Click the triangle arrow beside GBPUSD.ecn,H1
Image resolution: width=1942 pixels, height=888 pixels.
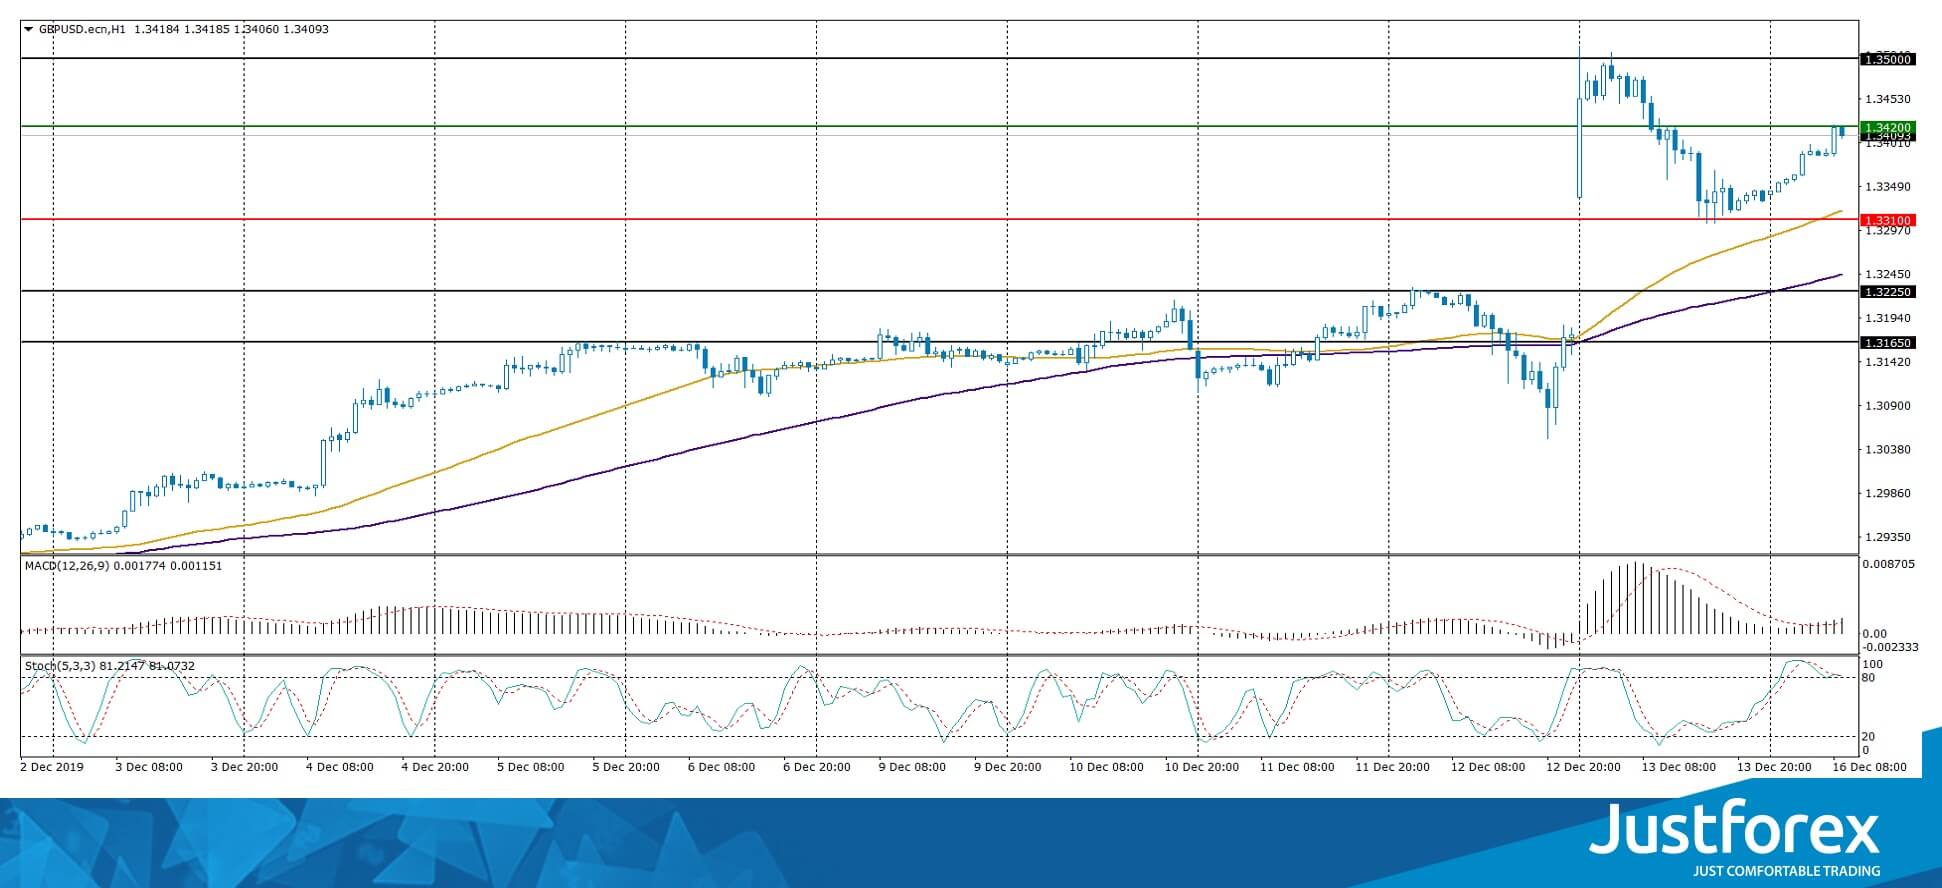(x=28, y=29)
